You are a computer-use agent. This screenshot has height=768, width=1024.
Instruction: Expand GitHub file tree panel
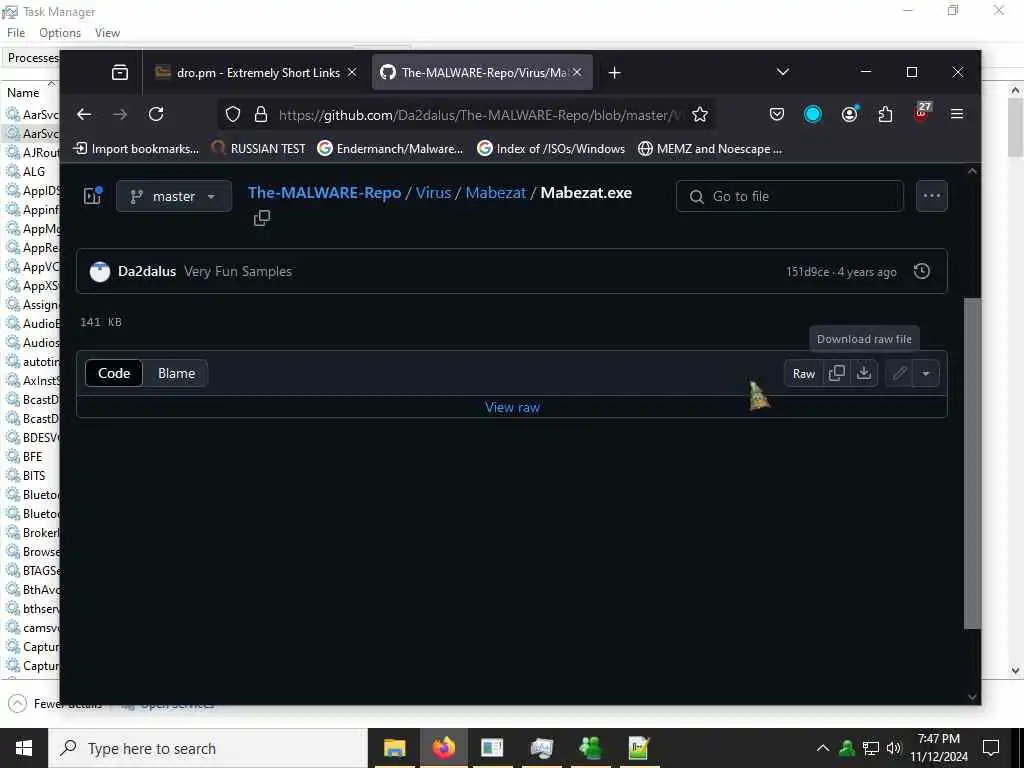pos(93,195)
